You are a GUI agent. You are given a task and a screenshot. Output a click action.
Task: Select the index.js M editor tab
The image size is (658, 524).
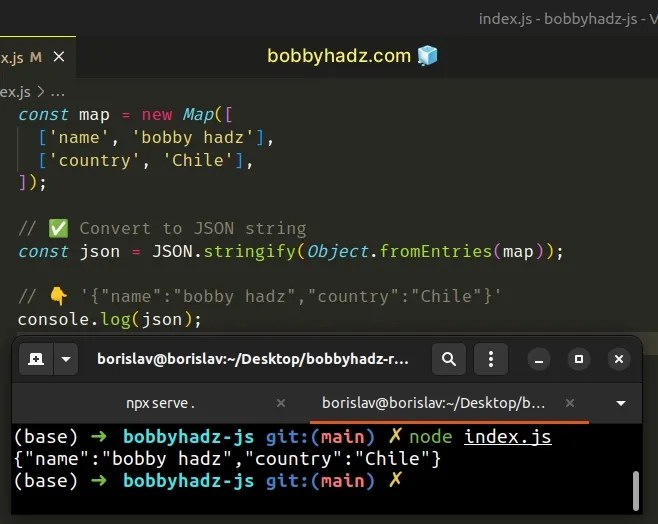click(37, 57)
